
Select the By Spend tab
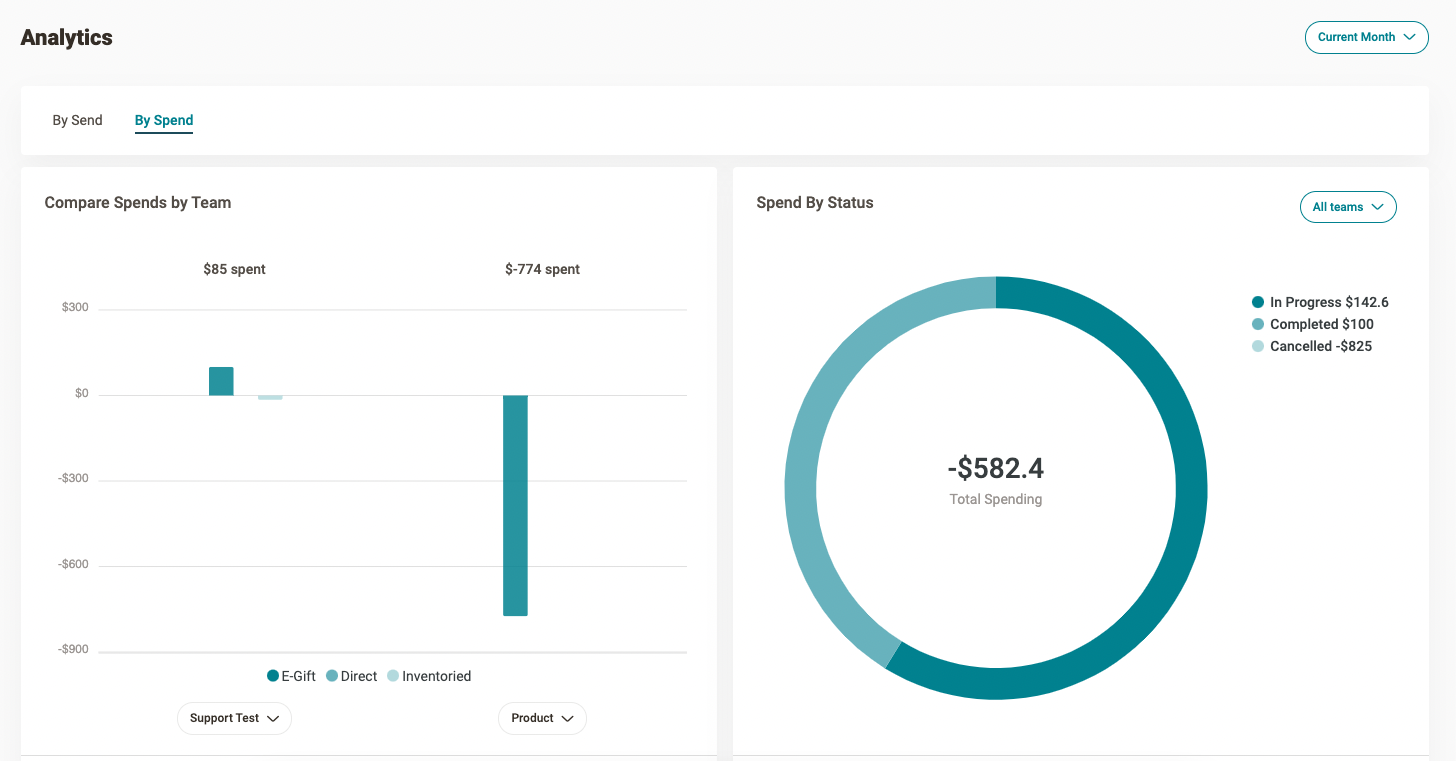coord(164,120)
